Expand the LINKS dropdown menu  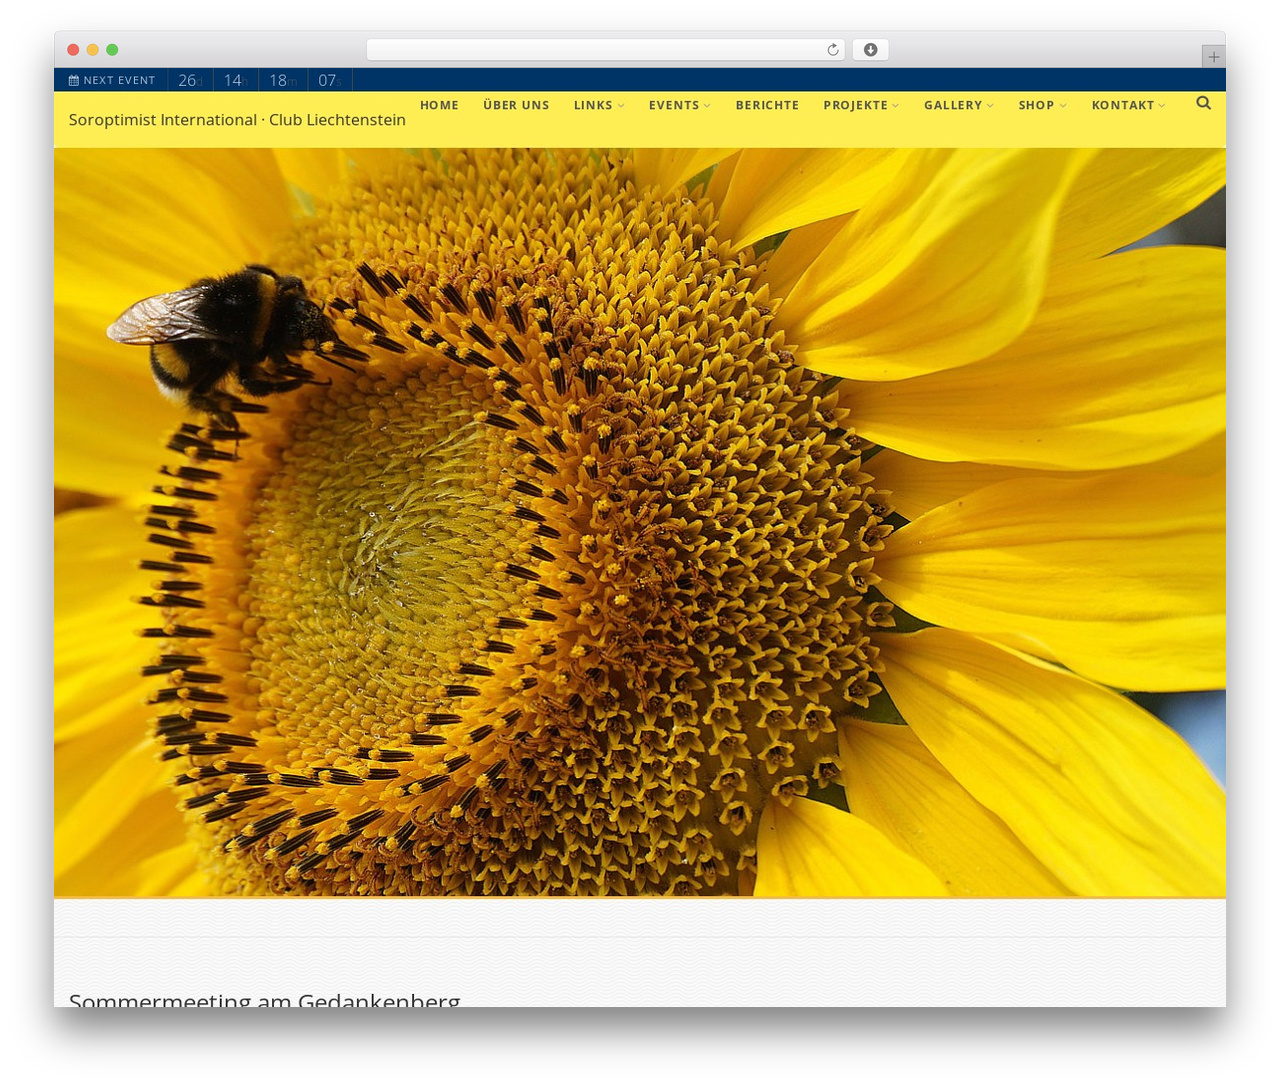[x=599, y=105]
